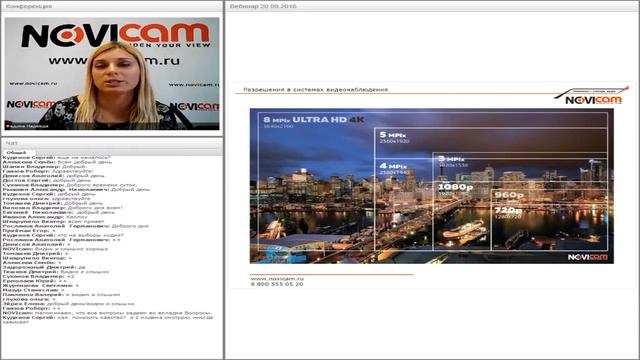Screen dimensions: 640x360
Task: Click Иванов Александр's 'Хеллоу' message
Action: click(x=45, y=217)
